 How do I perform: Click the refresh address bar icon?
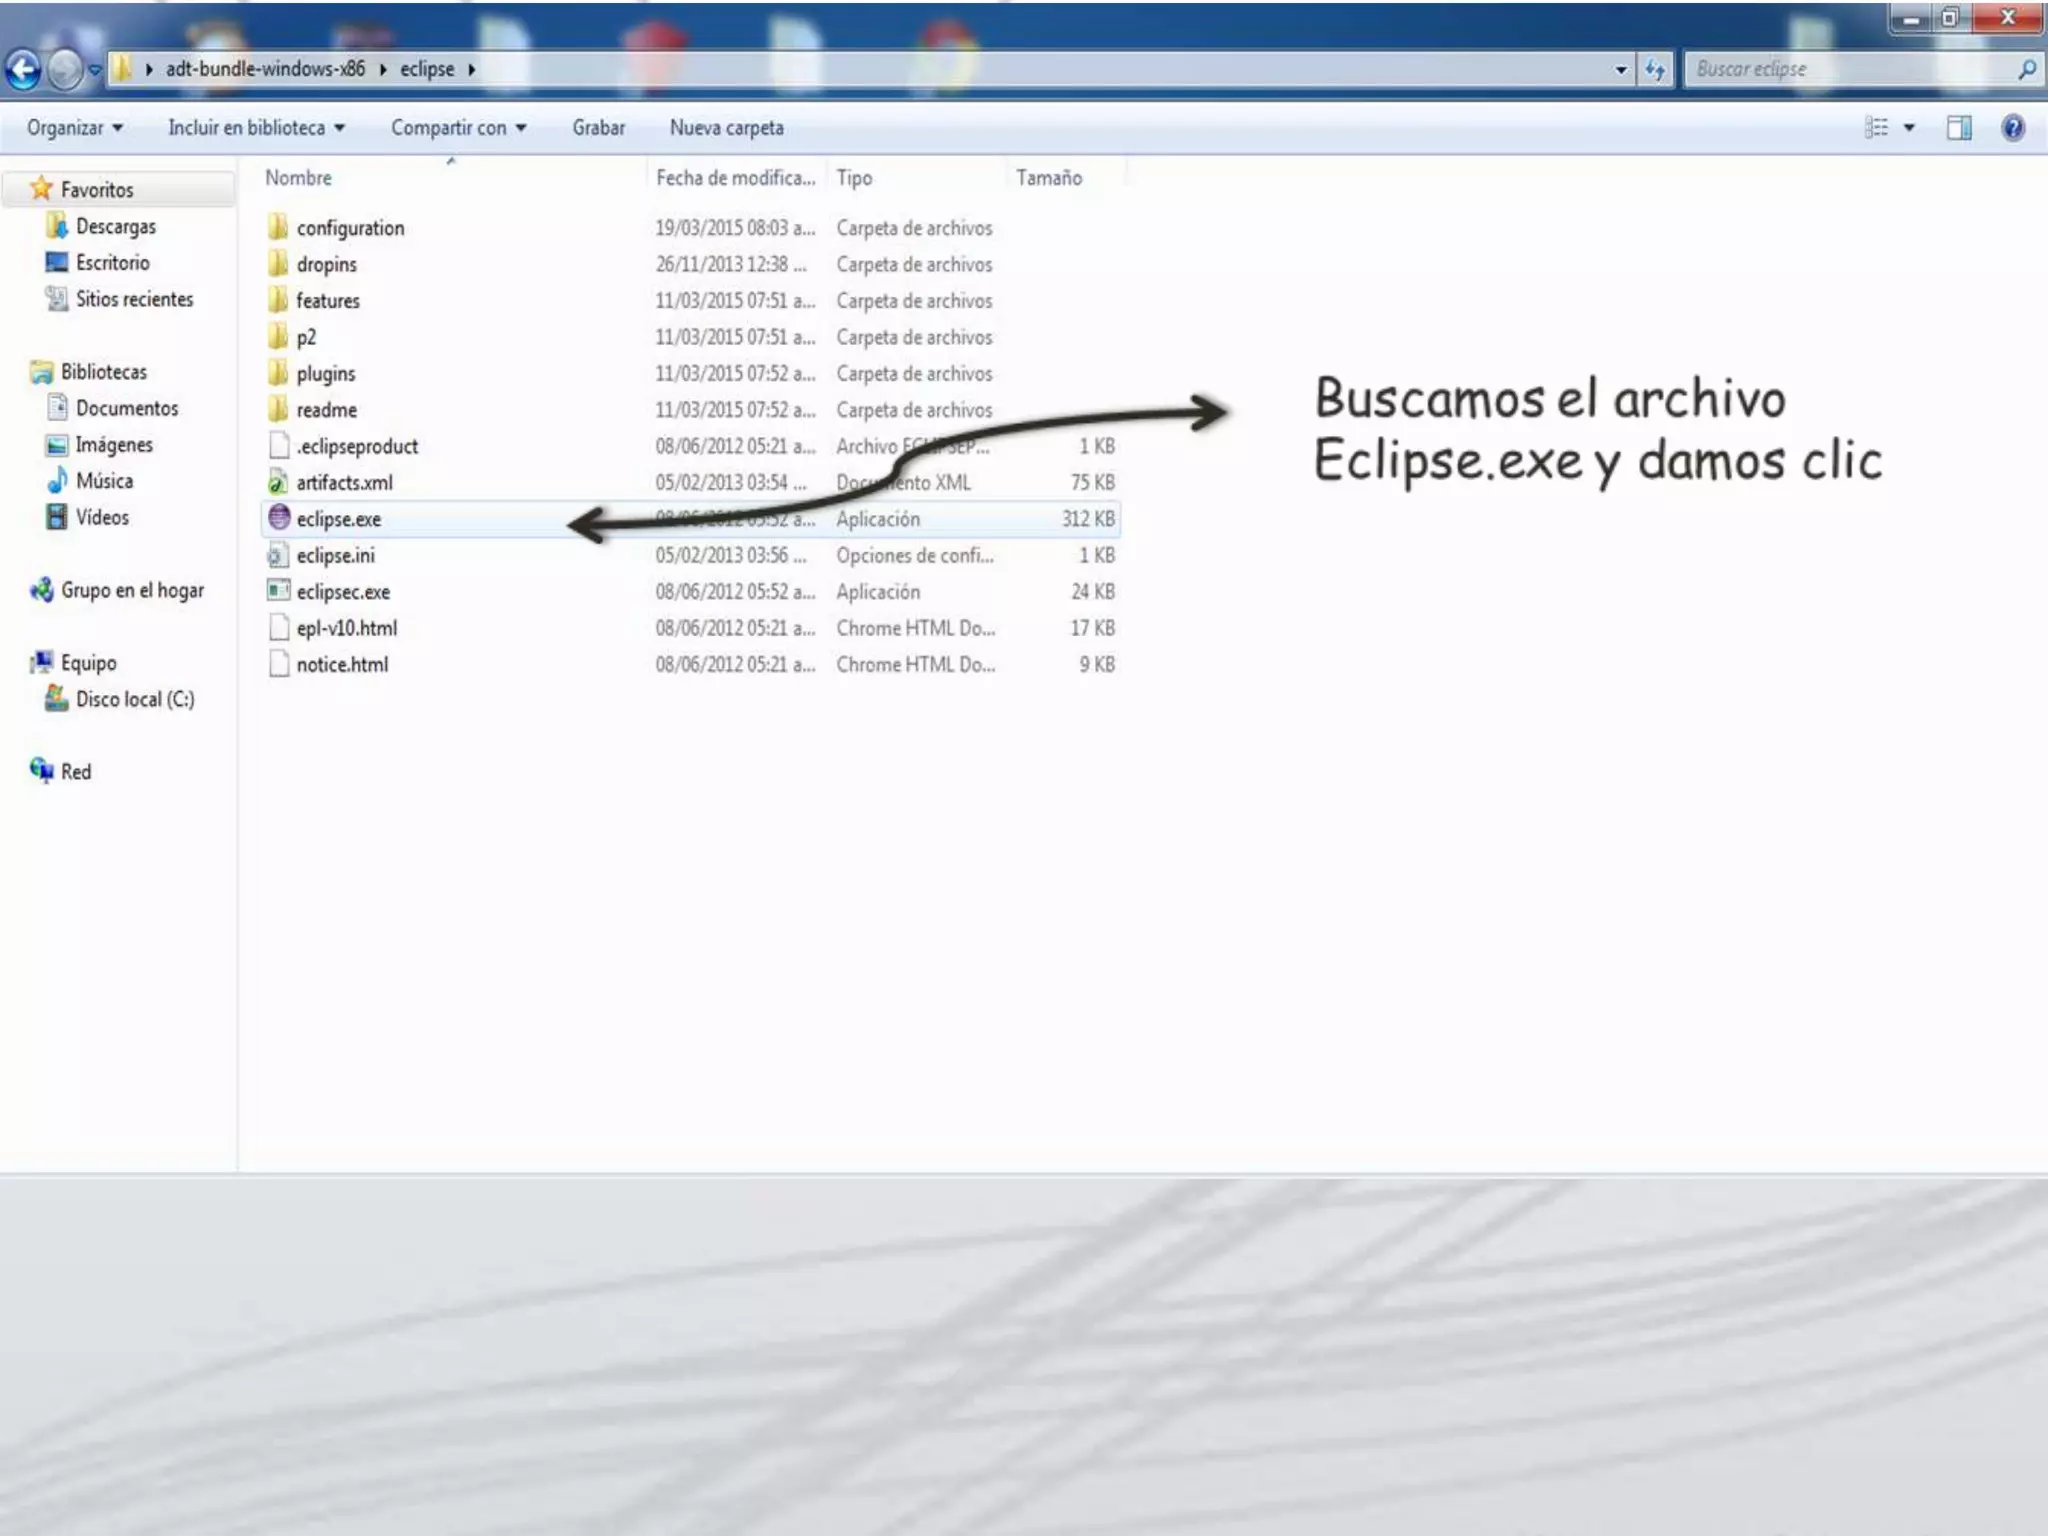[1655, 70]
